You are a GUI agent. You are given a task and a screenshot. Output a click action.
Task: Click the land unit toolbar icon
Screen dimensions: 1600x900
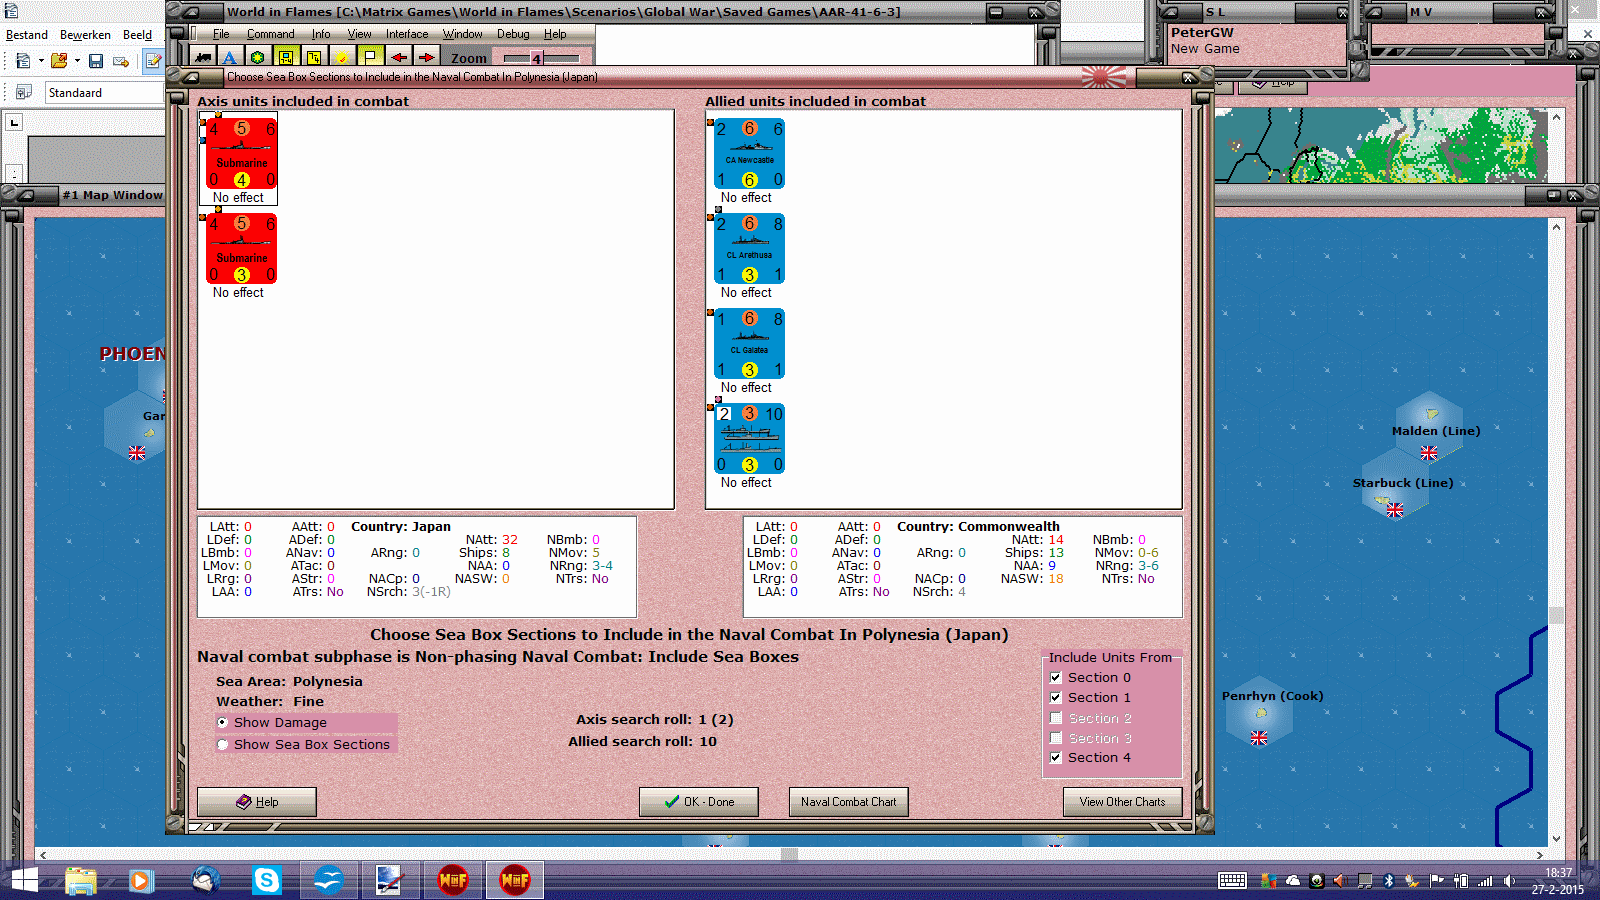pyautogui.click(x=203, y=58)
